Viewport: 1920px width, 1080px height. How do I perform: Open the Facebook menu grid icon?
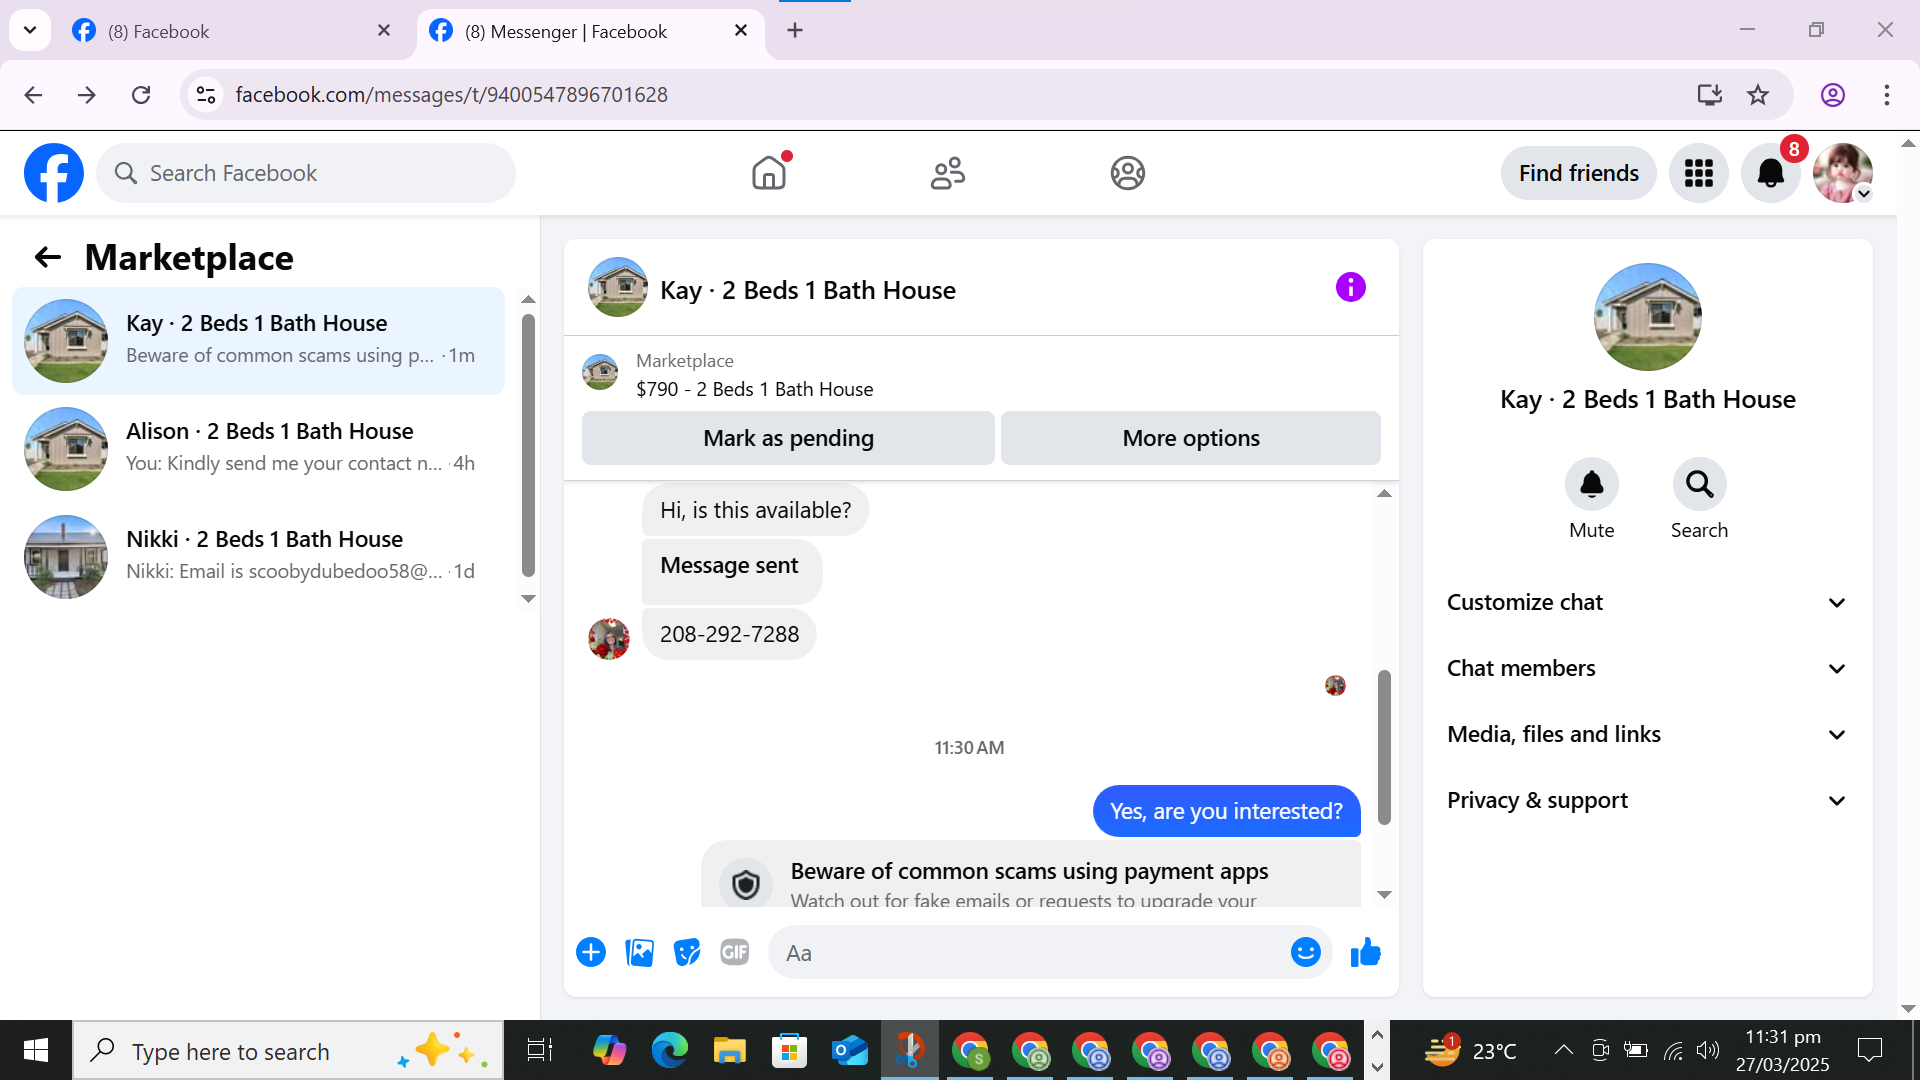pos(1698,173)
